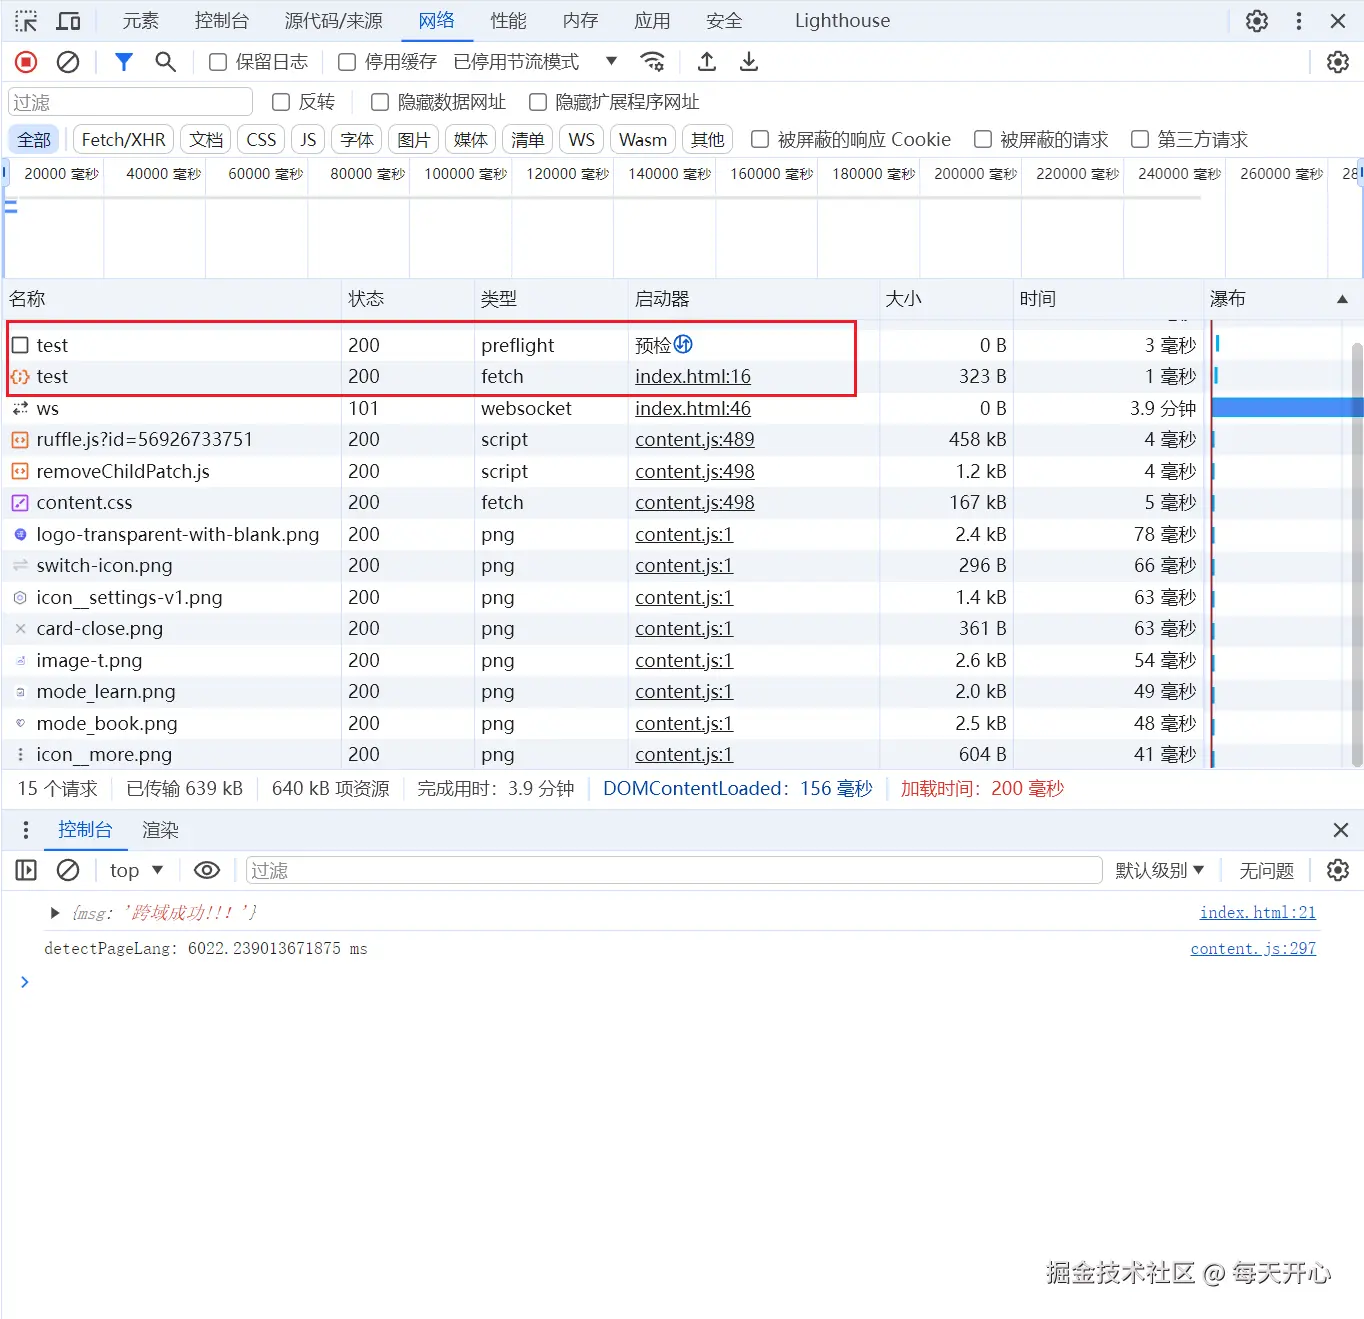Close the console drawer
This screenshot has height=1319, width=1364.
pos(1341,830)
